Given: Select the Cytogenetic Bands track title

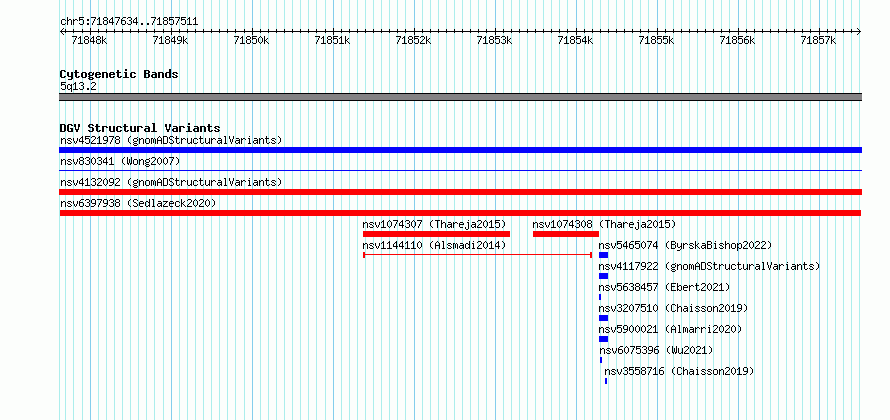Looking at the screenshot, I should coord(119,74).
